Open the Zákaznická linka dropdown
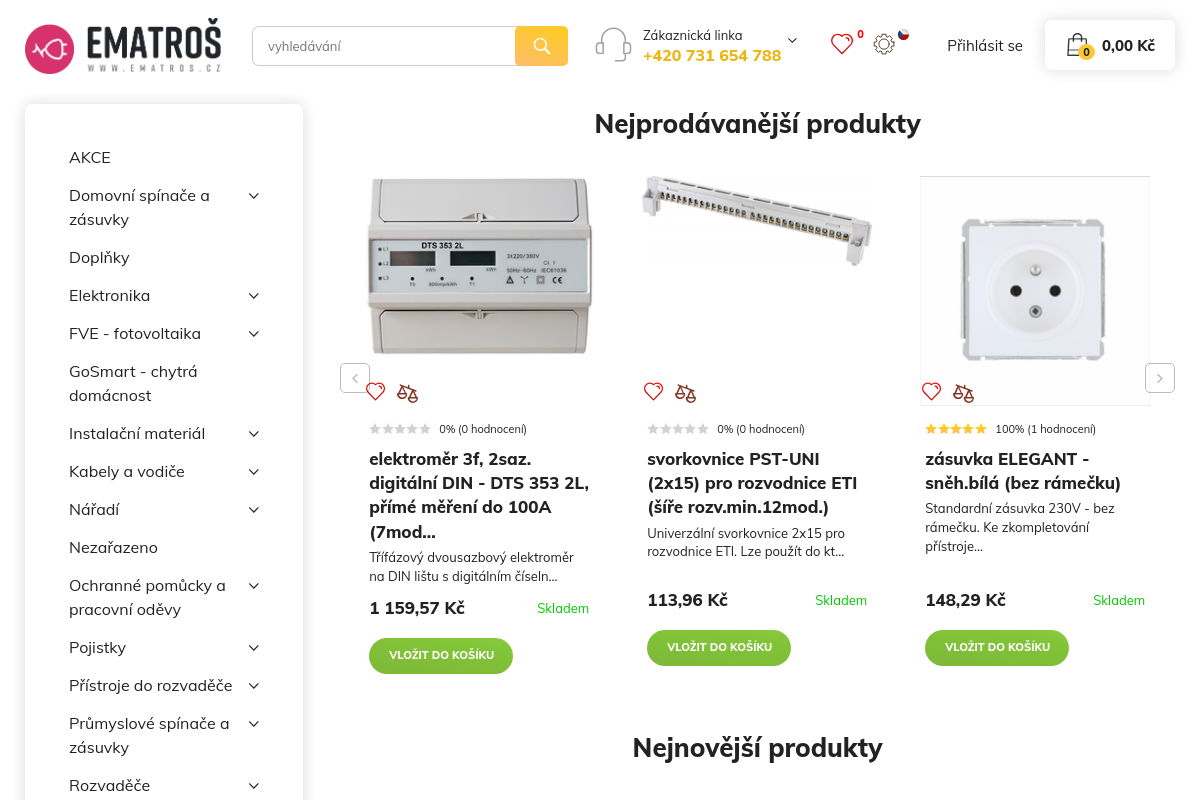1200x800 pixels. tap(792, 40)
